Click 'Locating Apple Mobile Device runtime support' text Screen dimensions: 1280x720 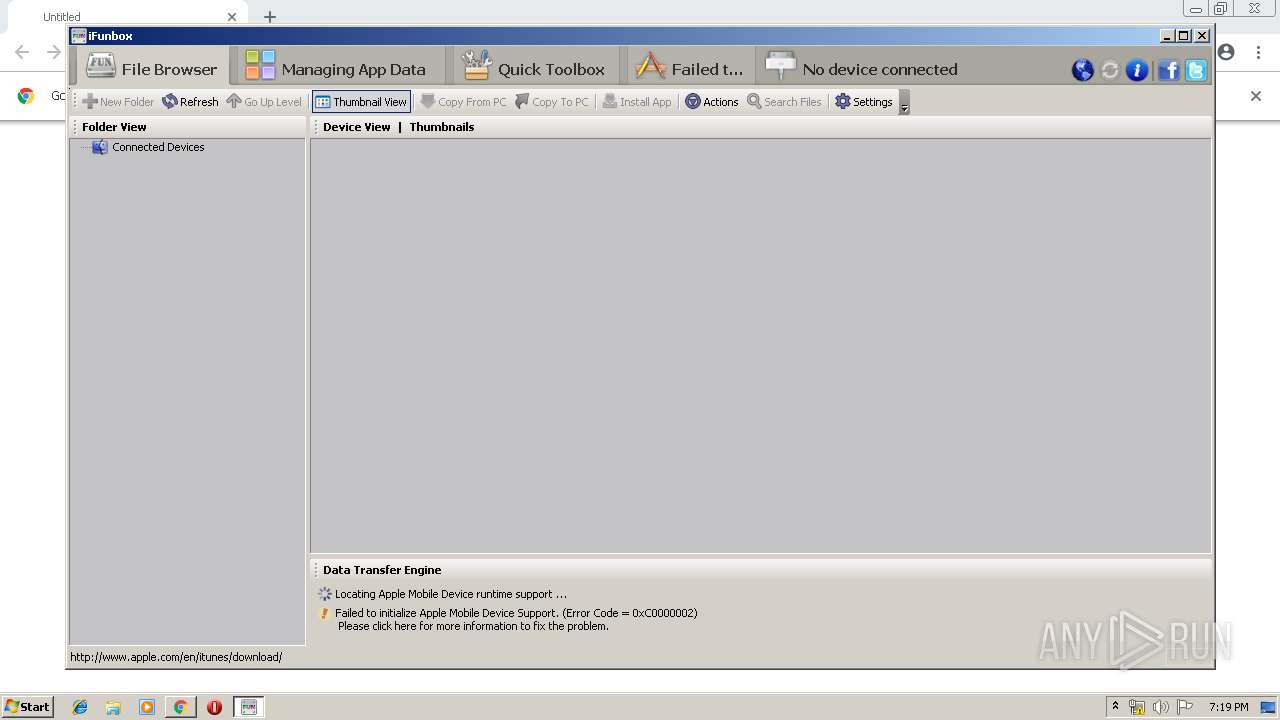pyautogui.click(x=451, y=594)
